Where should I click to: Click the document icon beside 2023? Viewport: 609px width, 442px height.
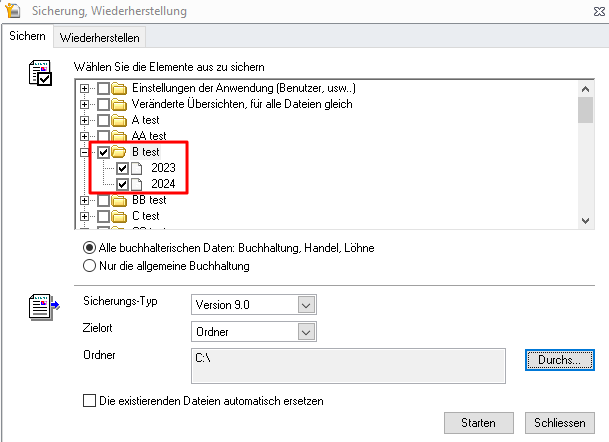(139, 168)
